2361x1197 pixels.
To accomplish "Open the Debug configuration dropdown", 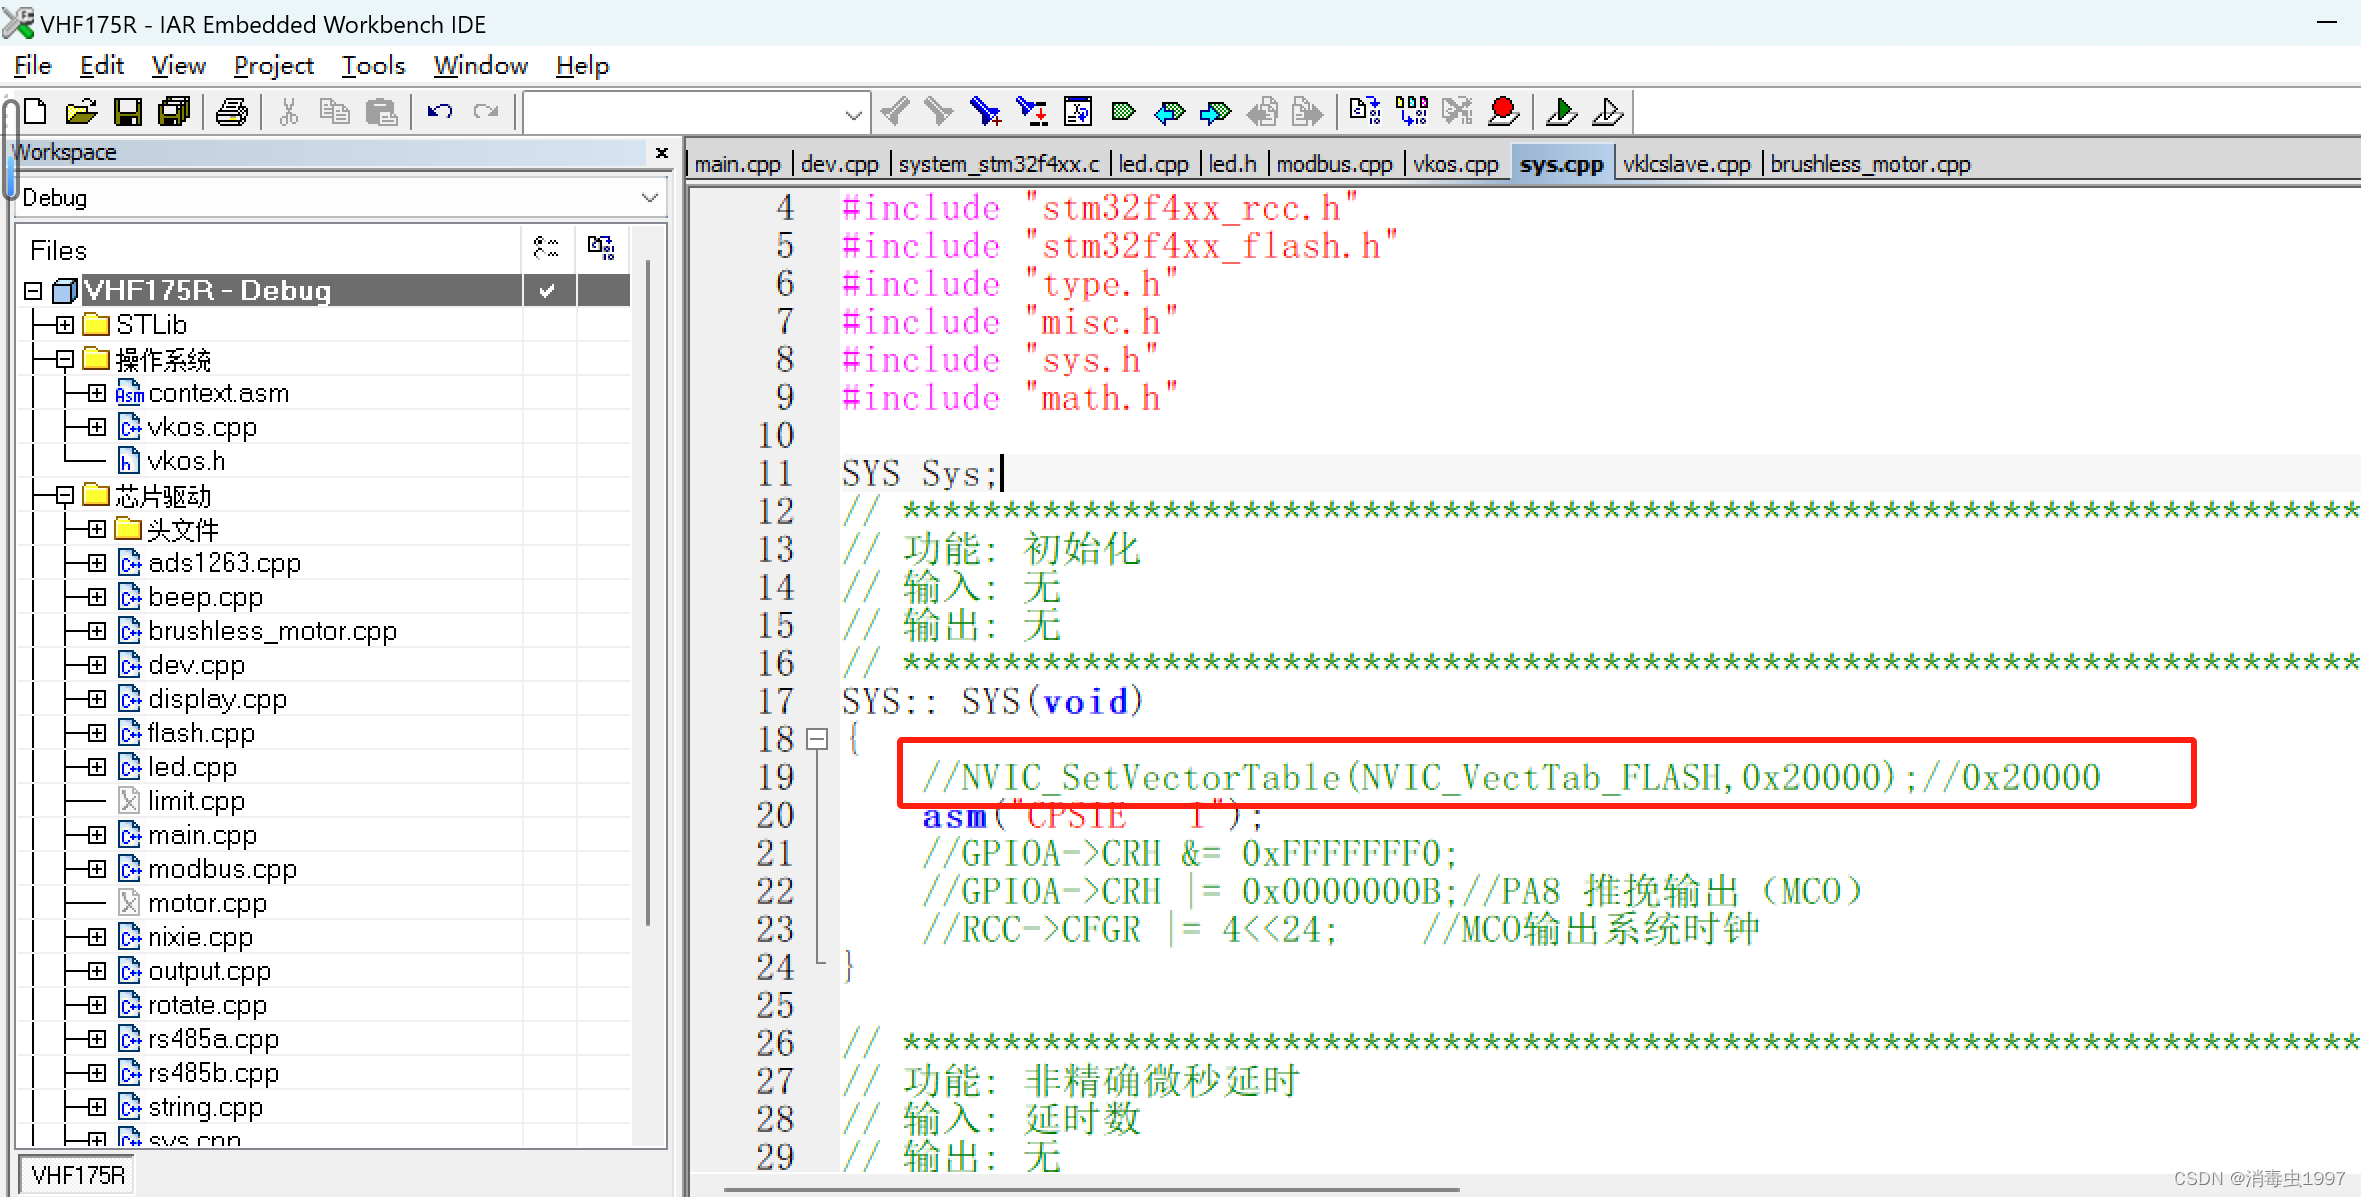I will (x=649, y=198).
